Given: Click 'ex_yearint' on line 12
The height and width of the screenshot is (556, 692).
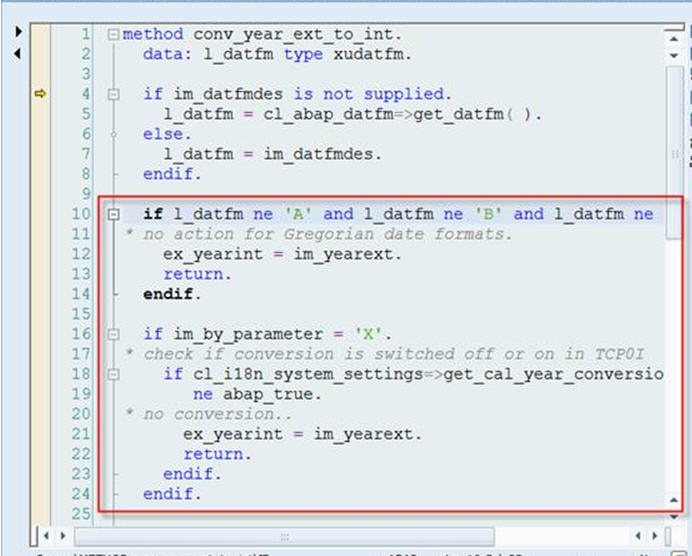Looking at the screenshot, I should [213, 255].
